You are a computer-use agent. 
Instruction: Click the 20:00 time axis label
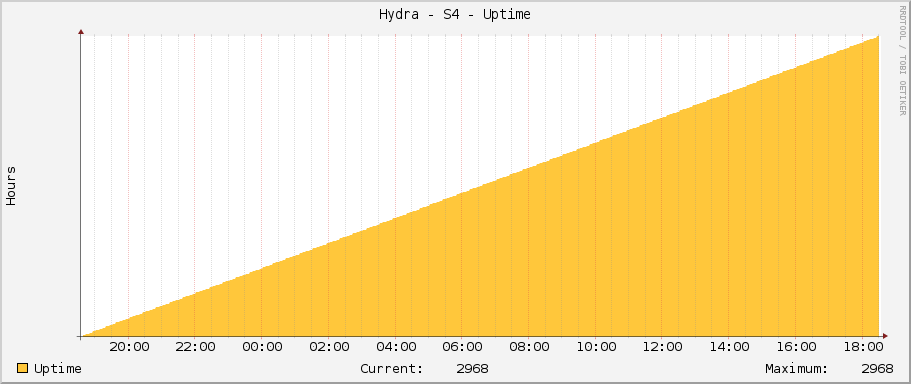pos(129,347)
